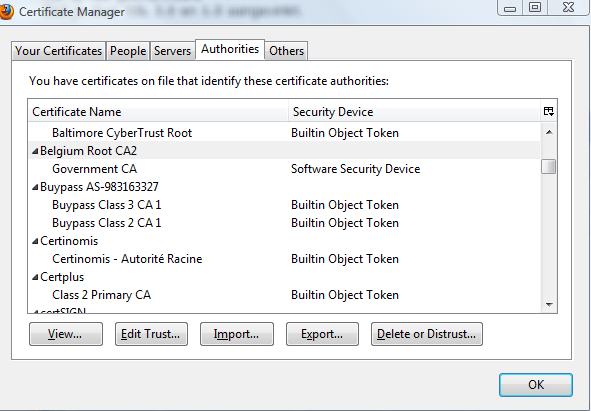Screen dimensions: 591x411
Task: Click the View... button
Action: pyautogui.click(x=66, y=334)
